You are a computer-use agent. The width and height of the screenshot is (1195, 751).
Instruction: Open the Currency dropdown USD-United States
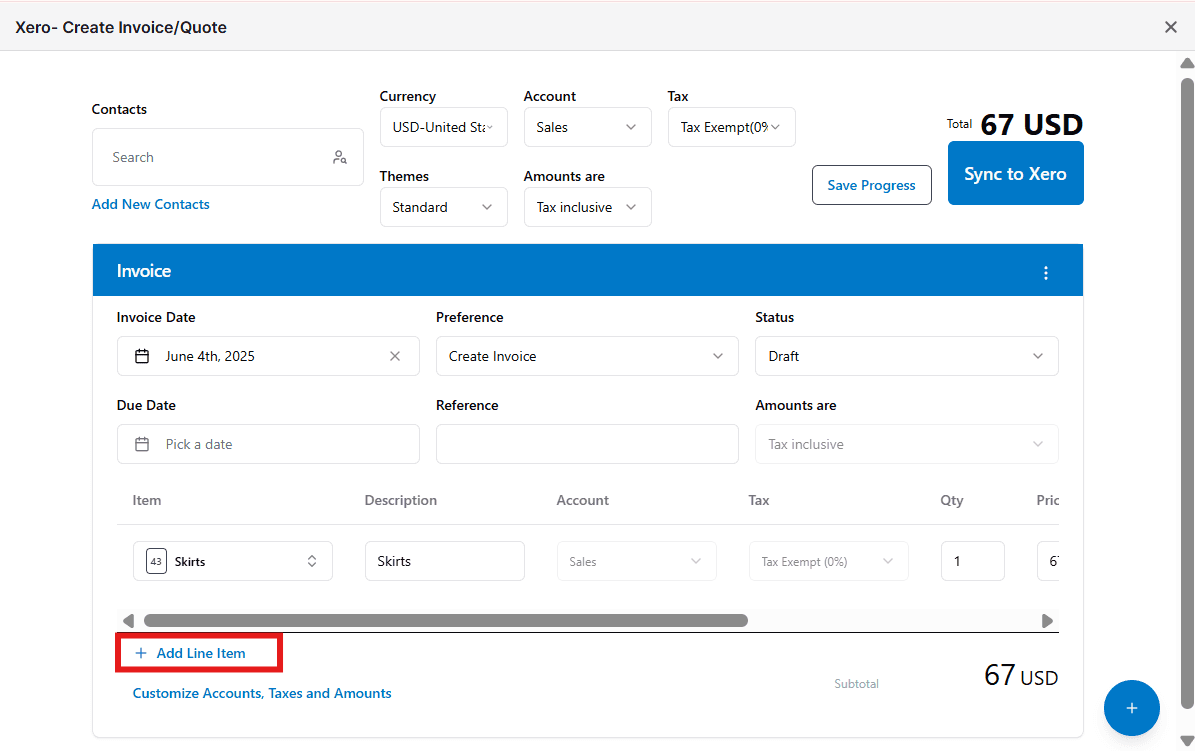click(444, 127)
